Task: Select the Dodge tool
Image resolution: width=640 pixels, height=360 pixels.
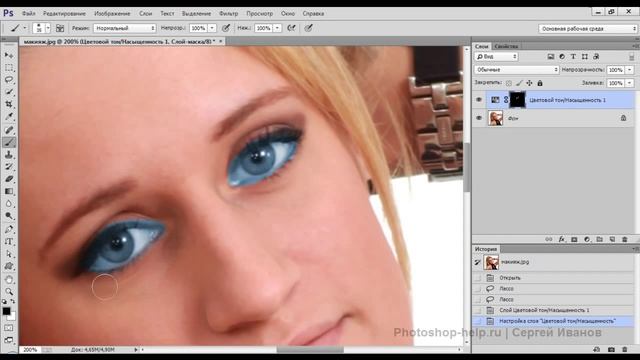Action: 9,216
